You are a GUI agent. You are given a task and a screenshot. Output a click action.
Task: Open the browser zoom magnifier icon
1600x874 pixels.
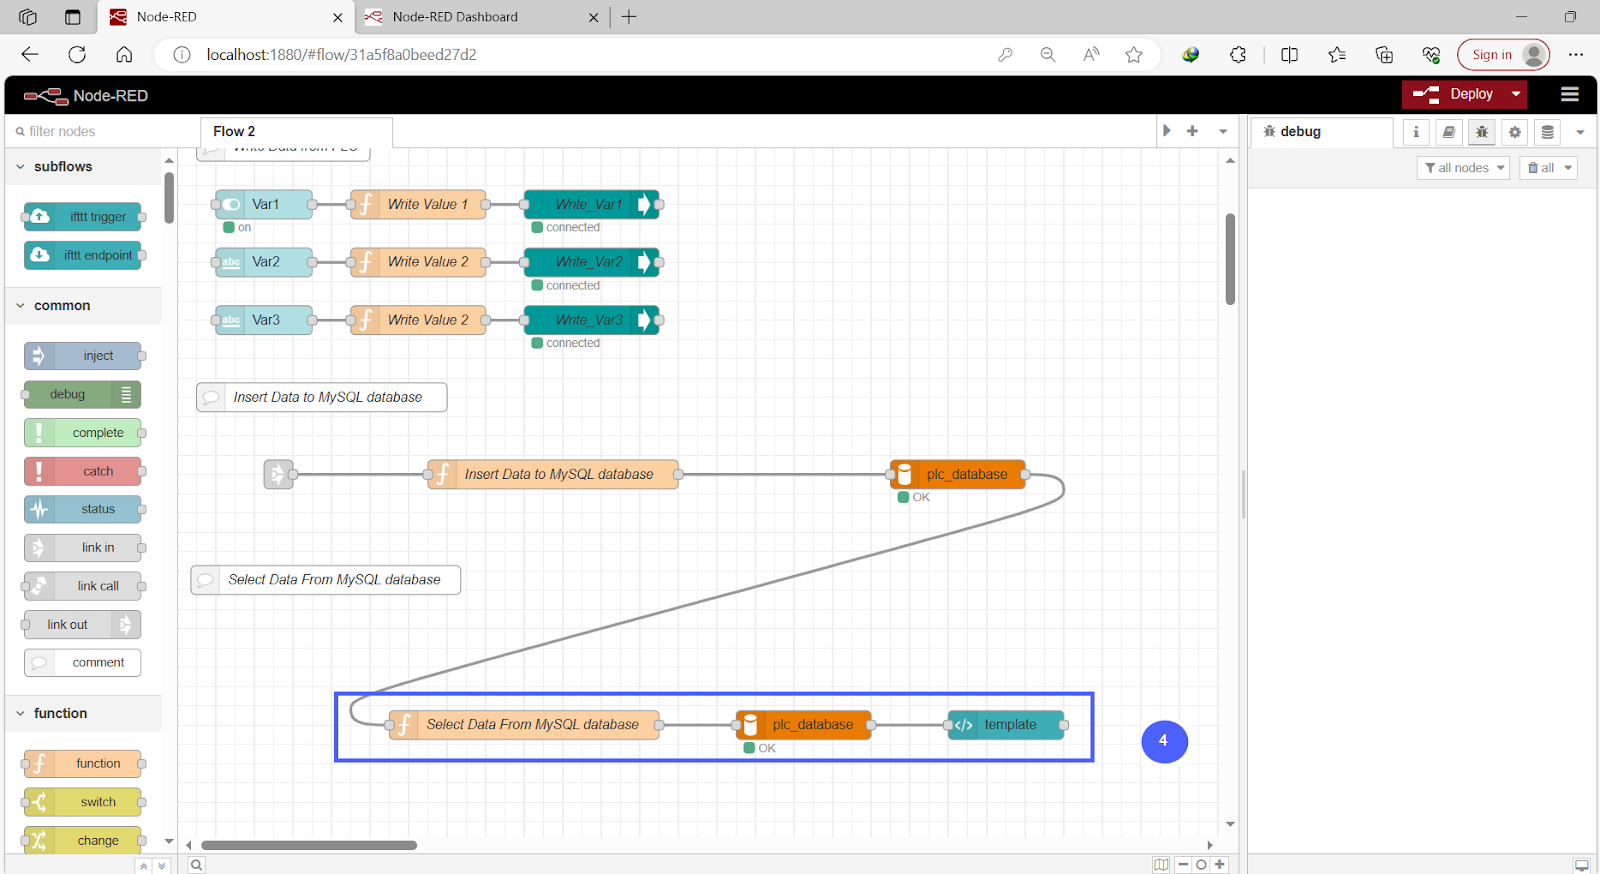click(x=1048, y=55)
